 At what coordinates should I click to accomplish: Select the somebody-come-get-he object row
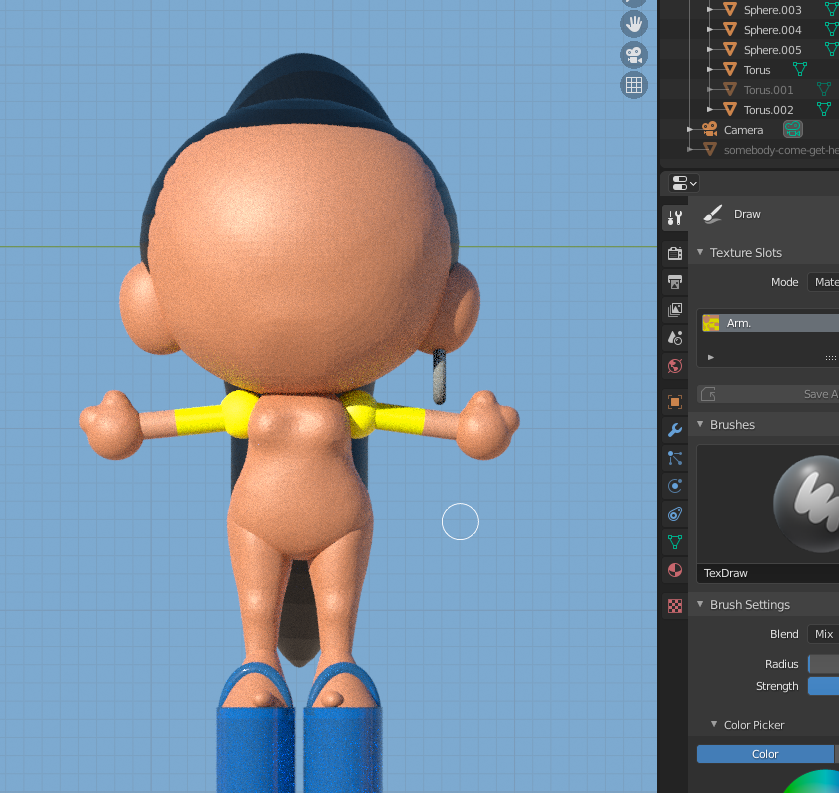coord(781,150)
